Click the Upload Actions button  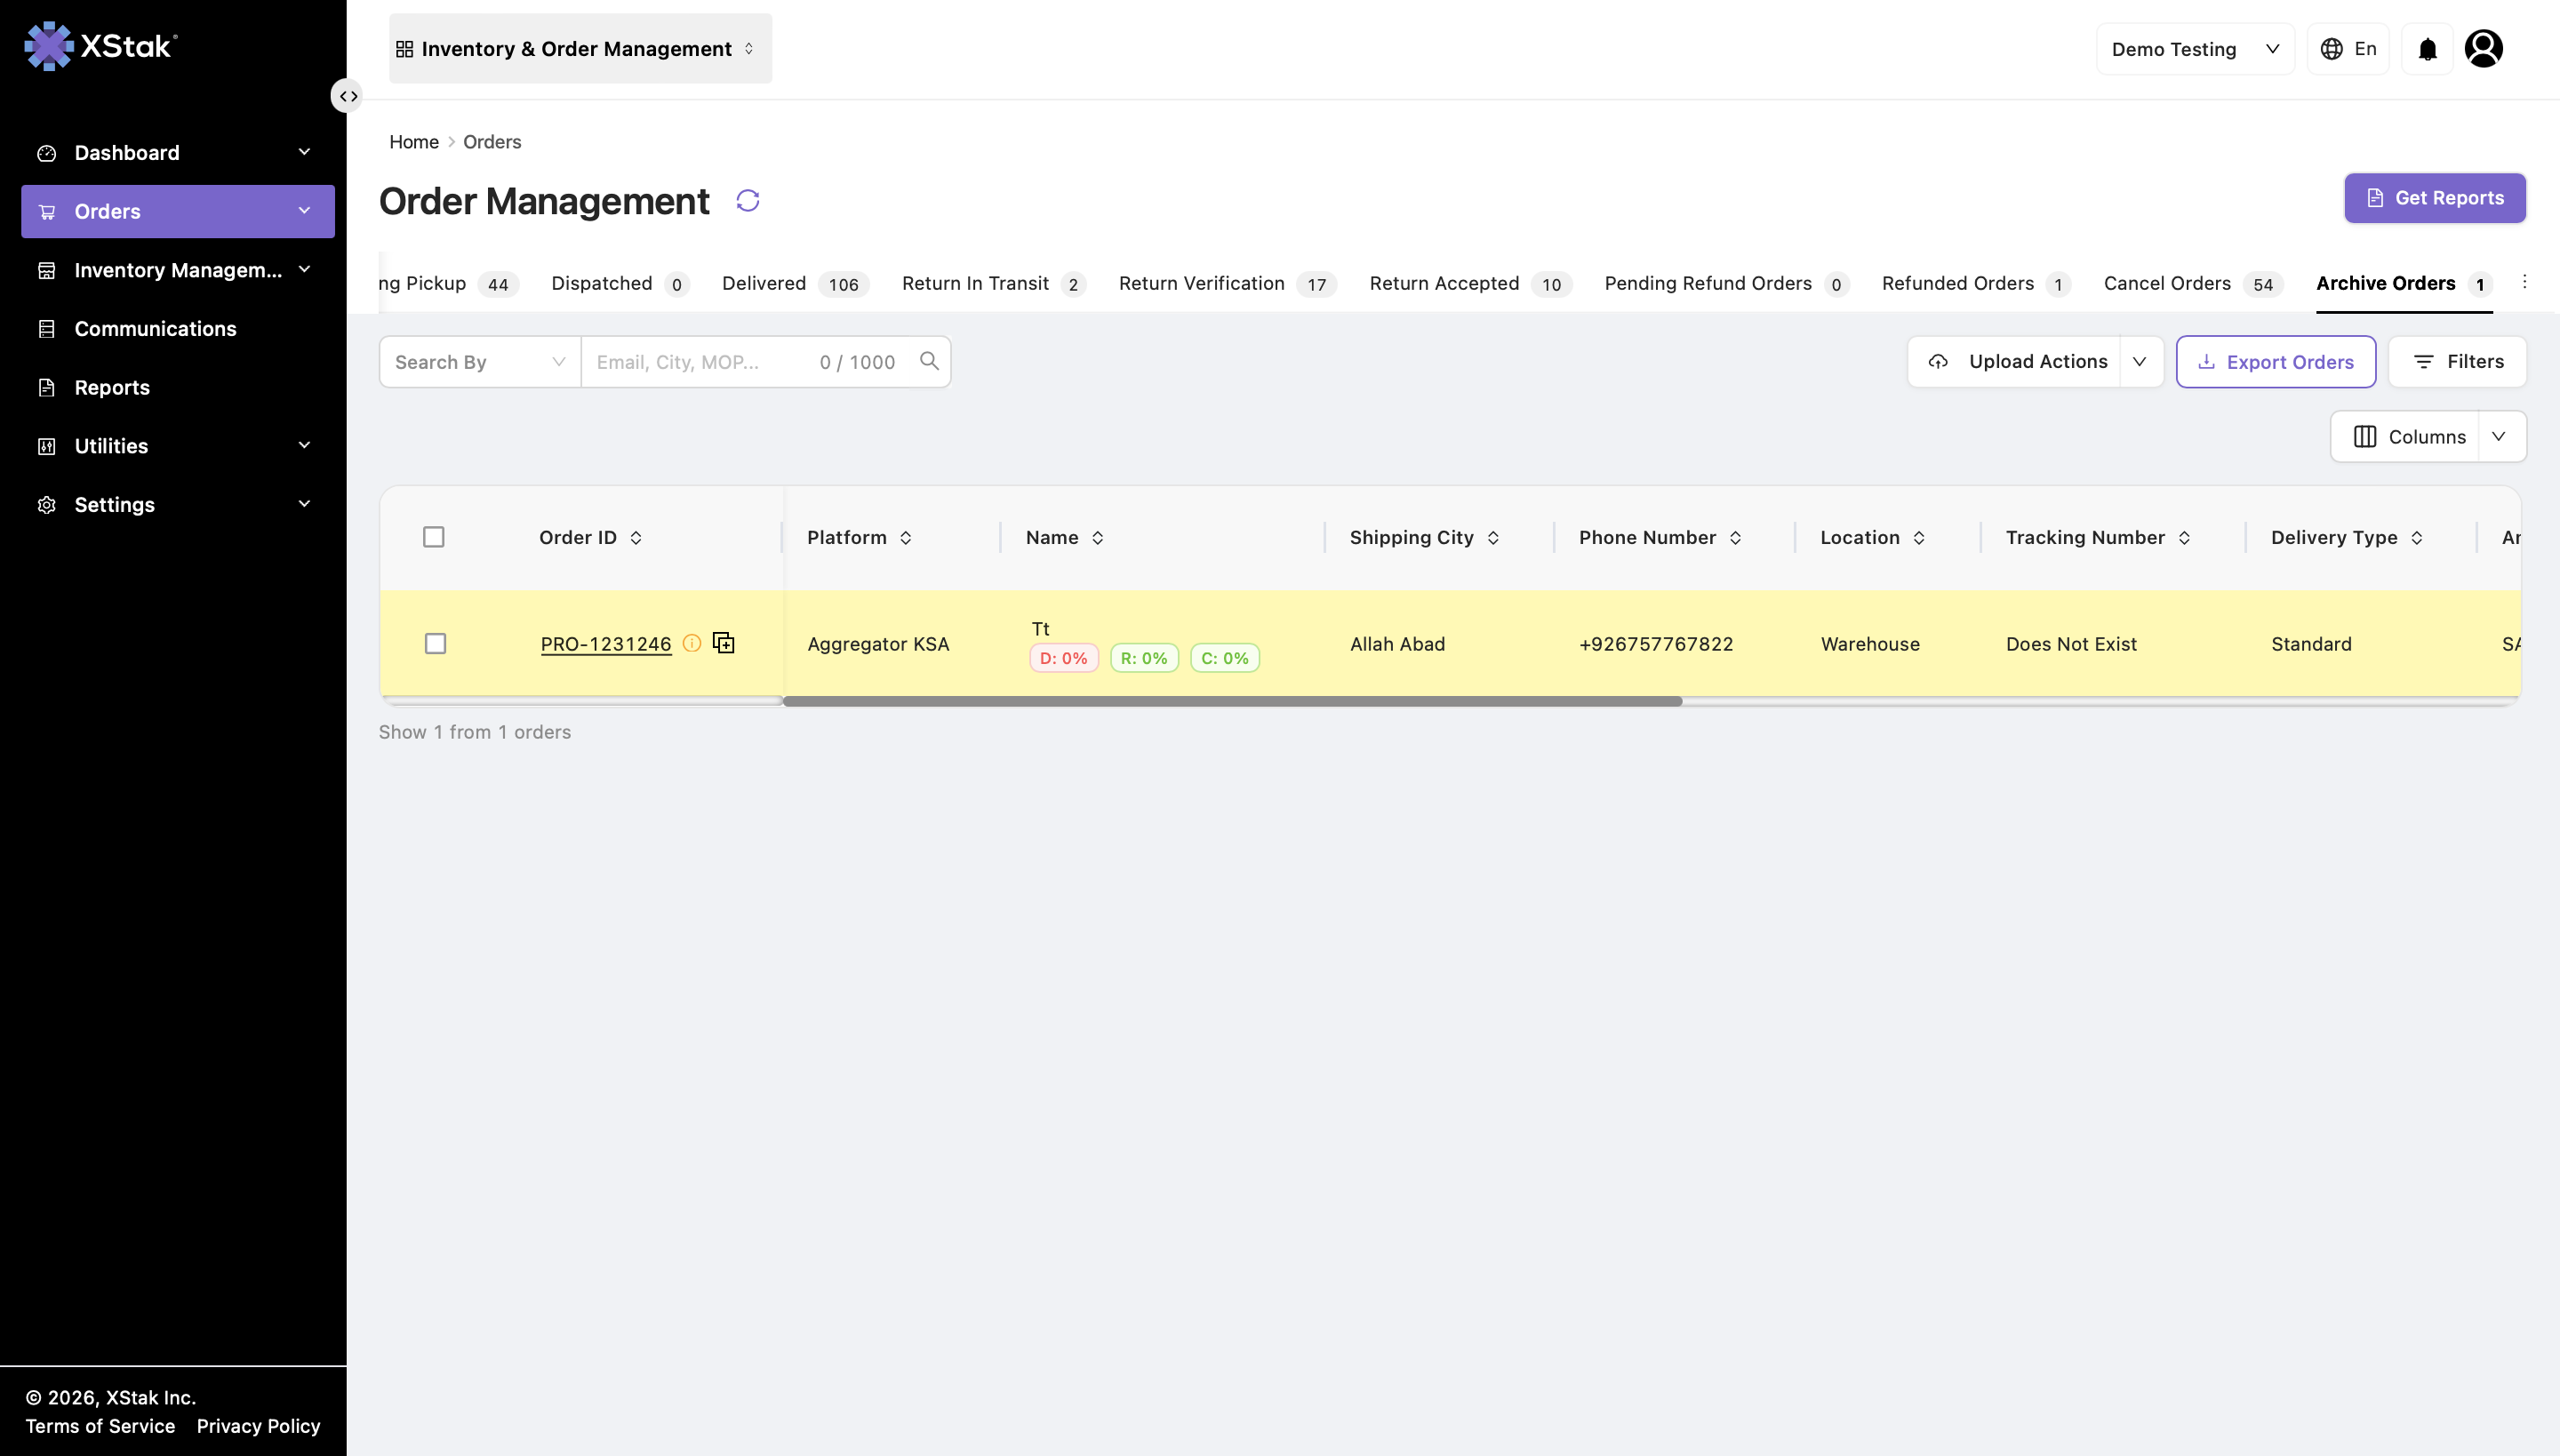(2016, 361)
